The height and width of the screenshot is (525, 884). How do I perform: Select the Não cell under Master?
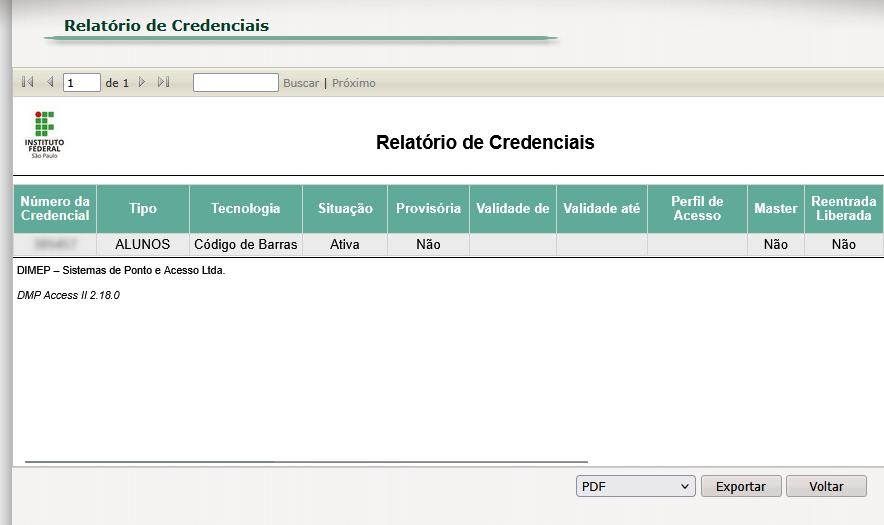776,244
